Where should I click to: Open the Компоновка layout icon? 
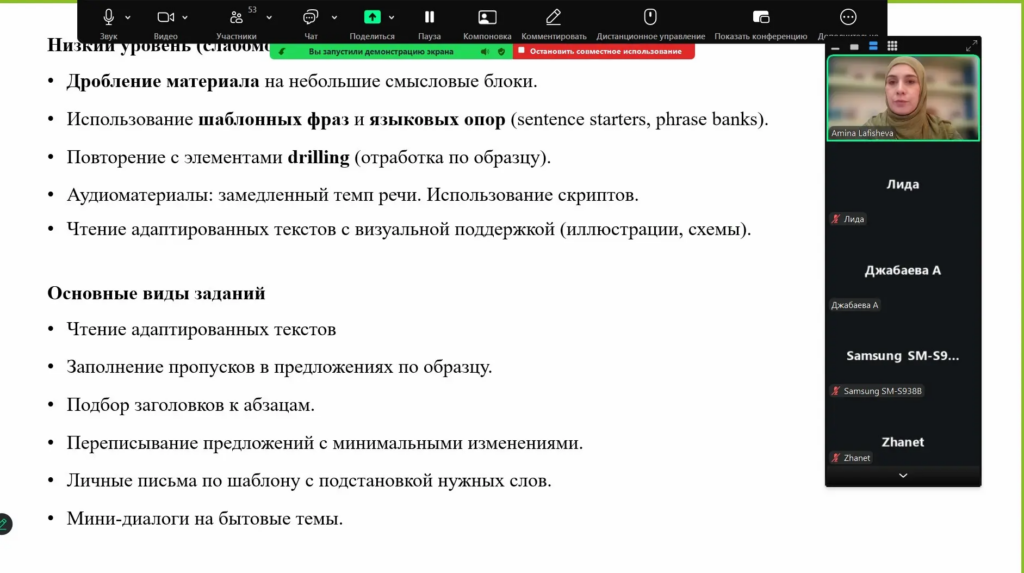487,17
